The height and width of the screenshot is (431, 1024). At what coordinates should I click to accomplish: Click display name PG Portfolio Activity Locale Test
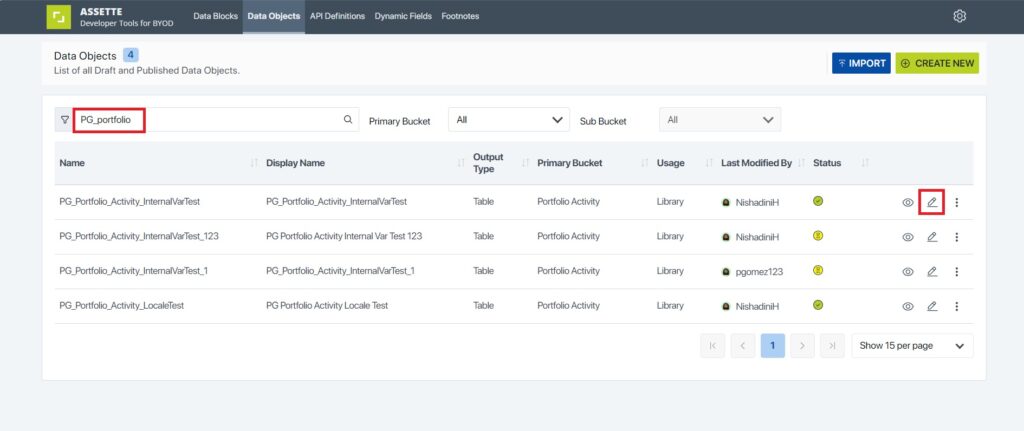point(327,306)
